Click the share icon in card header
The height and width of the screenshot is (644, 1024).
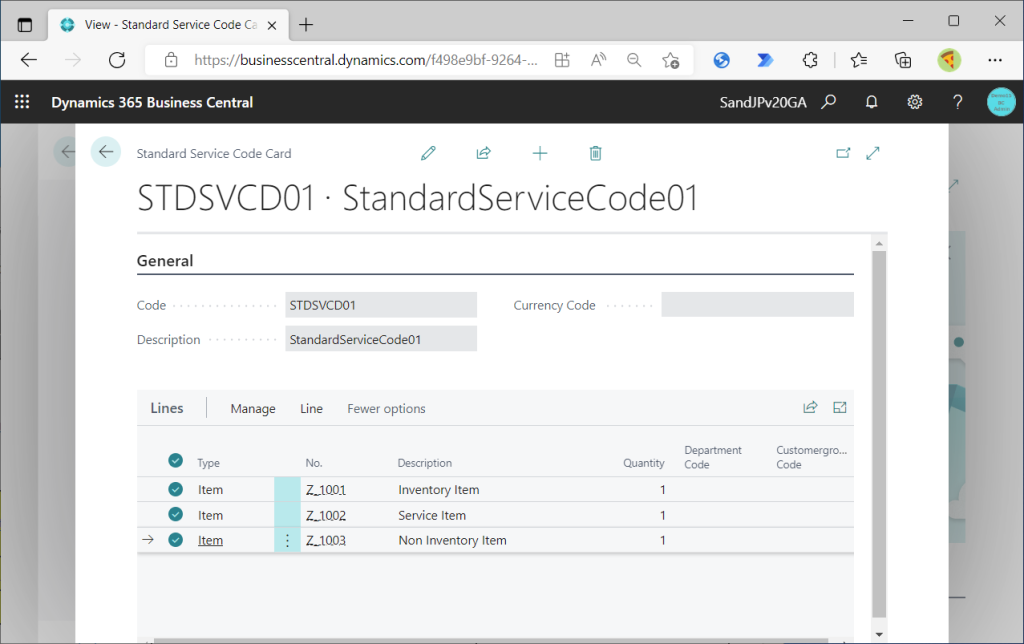pos(484,153)
